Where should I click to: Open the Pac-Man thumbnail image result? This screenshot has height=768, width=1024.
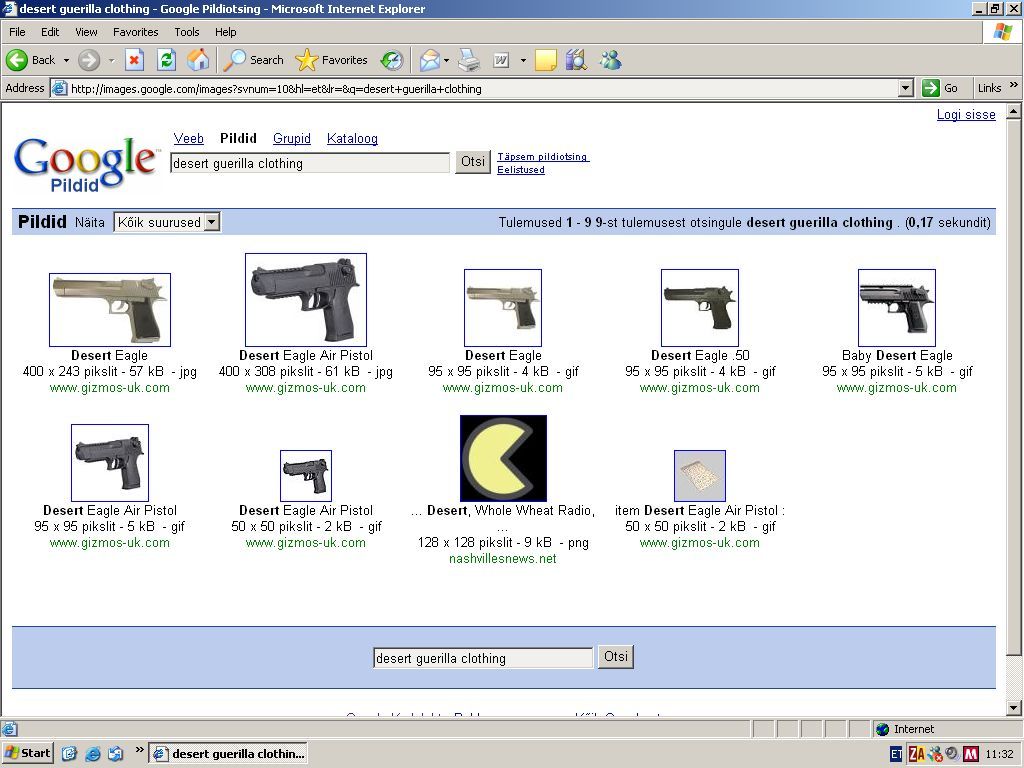point(503,458)
